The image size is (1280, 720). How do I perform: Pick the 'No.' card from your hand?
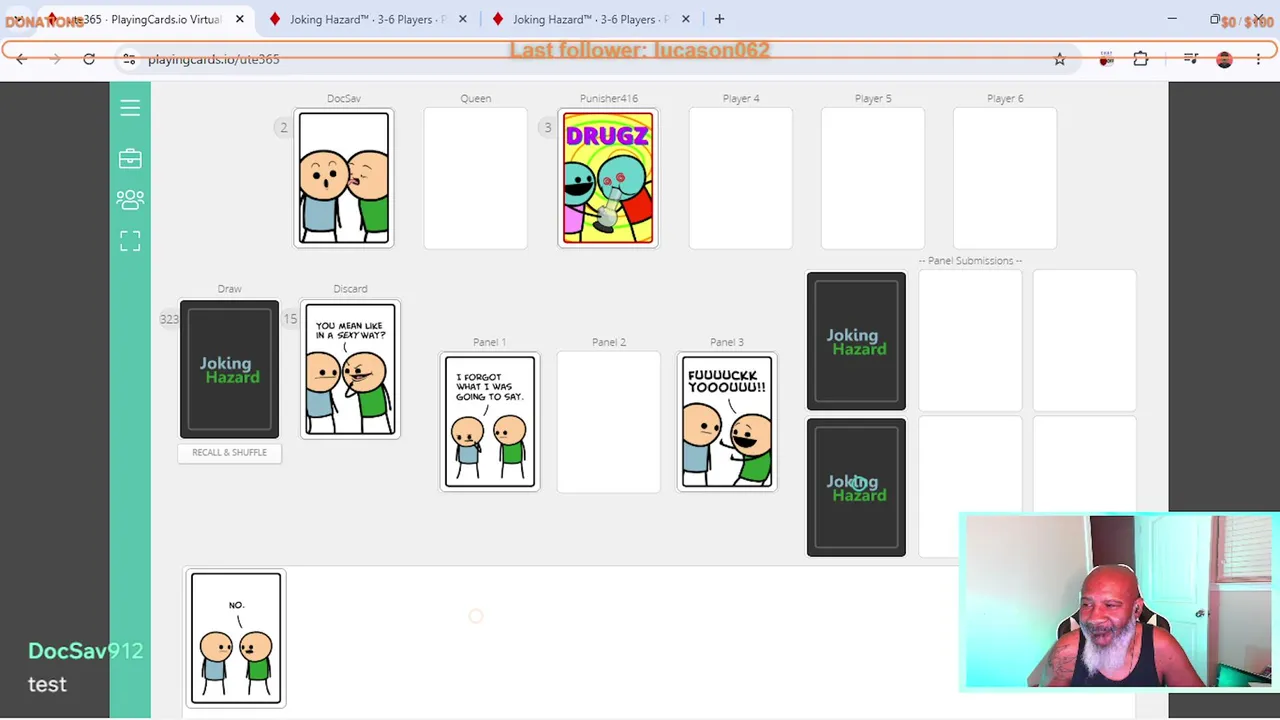point(236,639)
